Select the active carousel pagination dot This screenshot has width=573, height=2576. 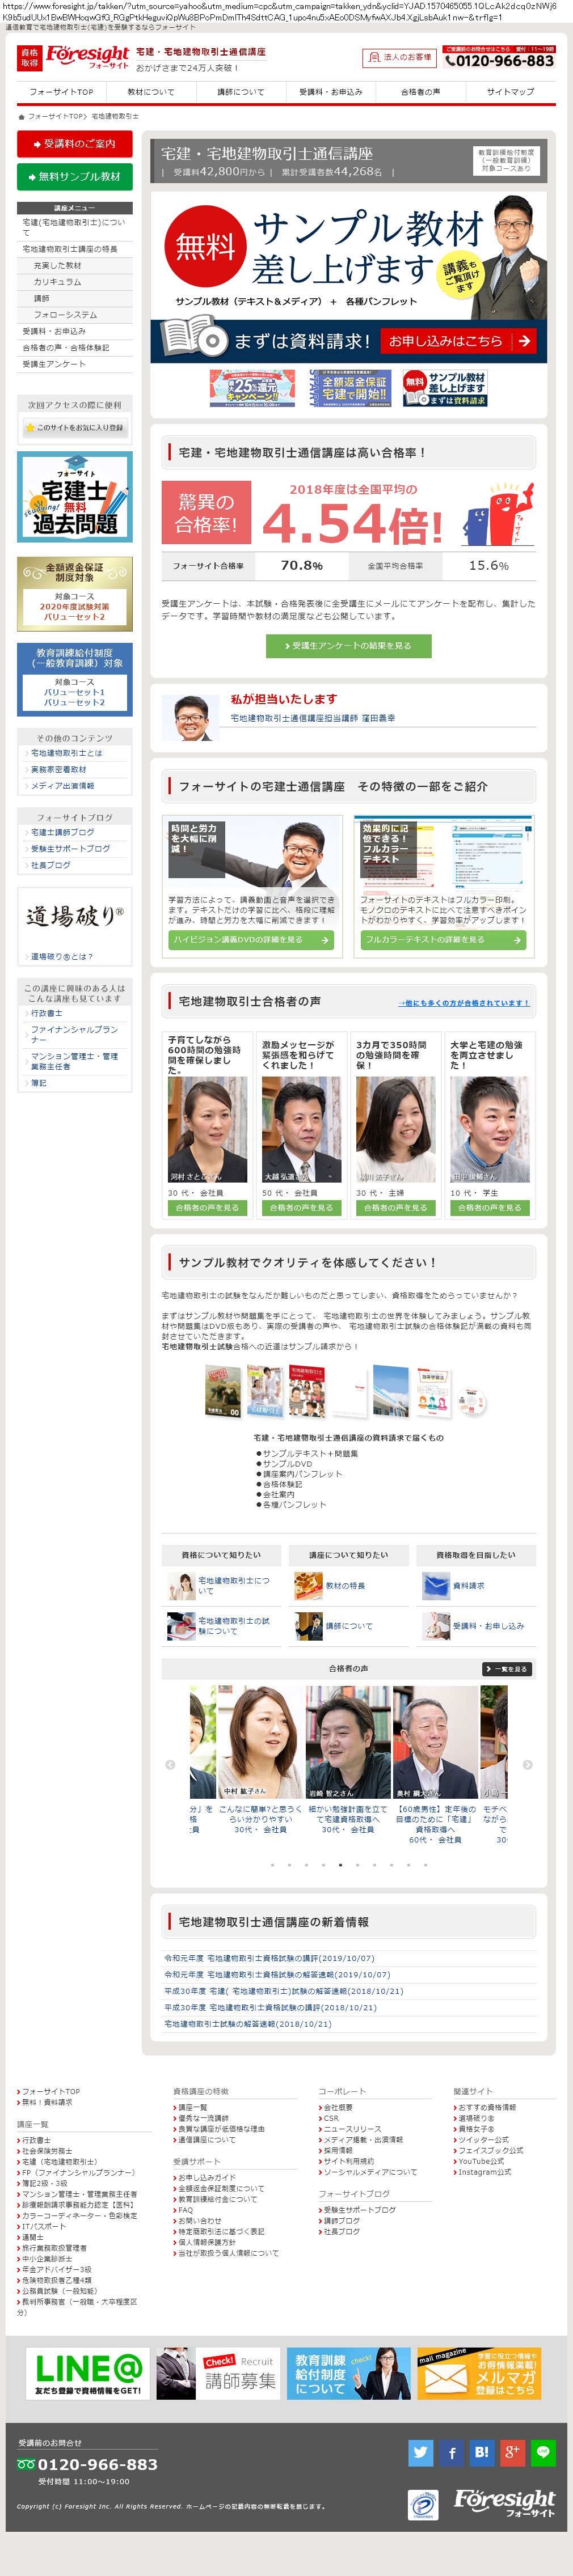340,1864
